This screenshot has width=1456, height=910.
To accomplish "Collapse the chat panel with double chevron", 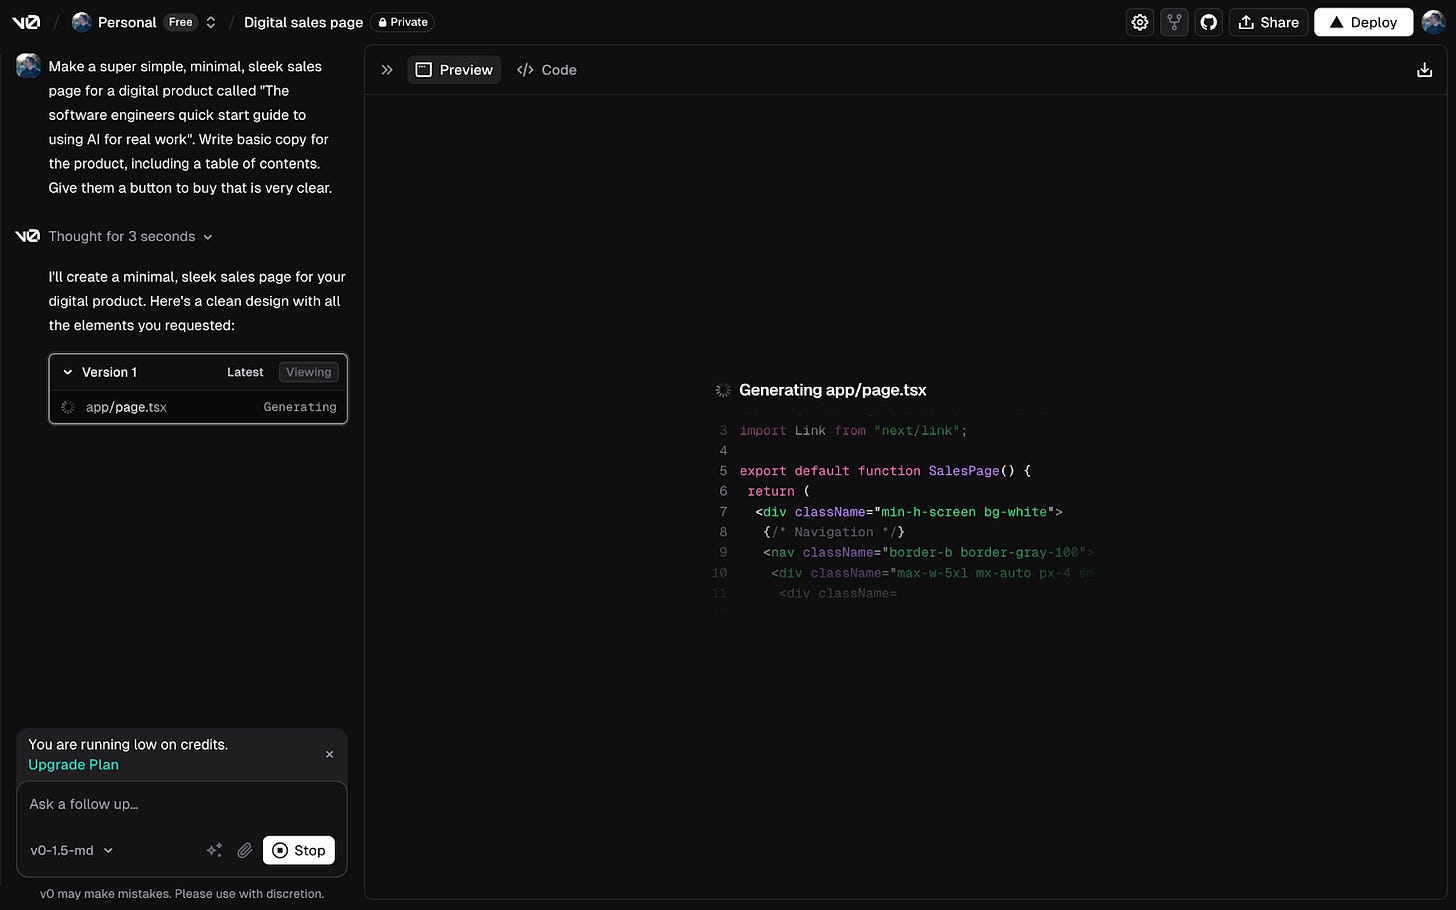I will point(387,70).
